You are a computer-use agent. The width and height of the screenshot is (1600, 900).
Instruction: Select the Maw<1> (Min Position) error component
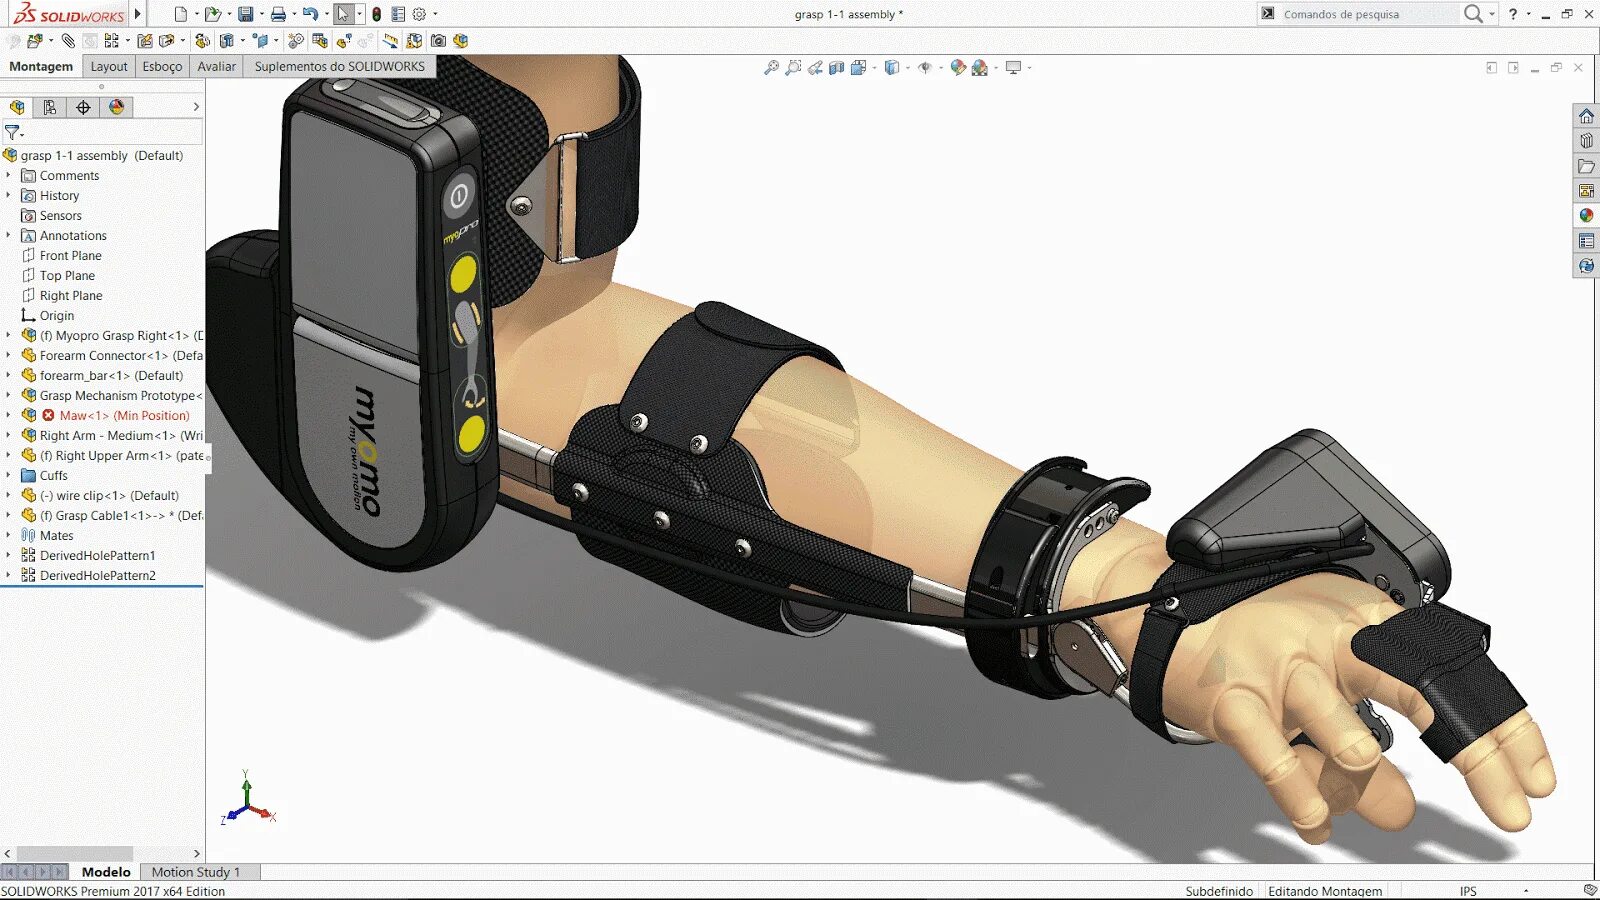click(x=124, y=415)
